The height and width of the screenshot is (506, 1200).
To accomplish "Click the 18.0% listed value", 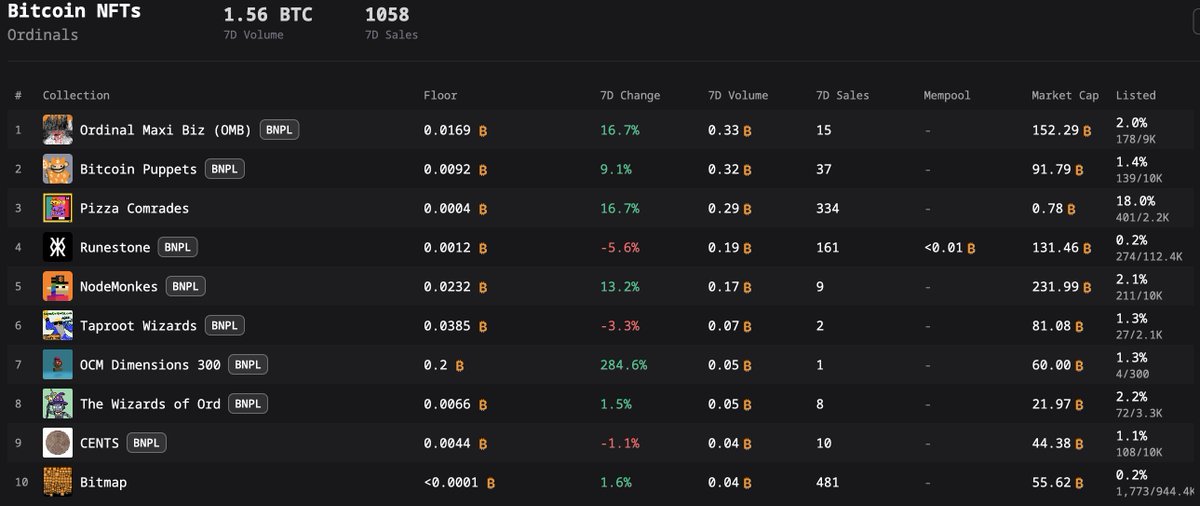I will (1135, 201).
